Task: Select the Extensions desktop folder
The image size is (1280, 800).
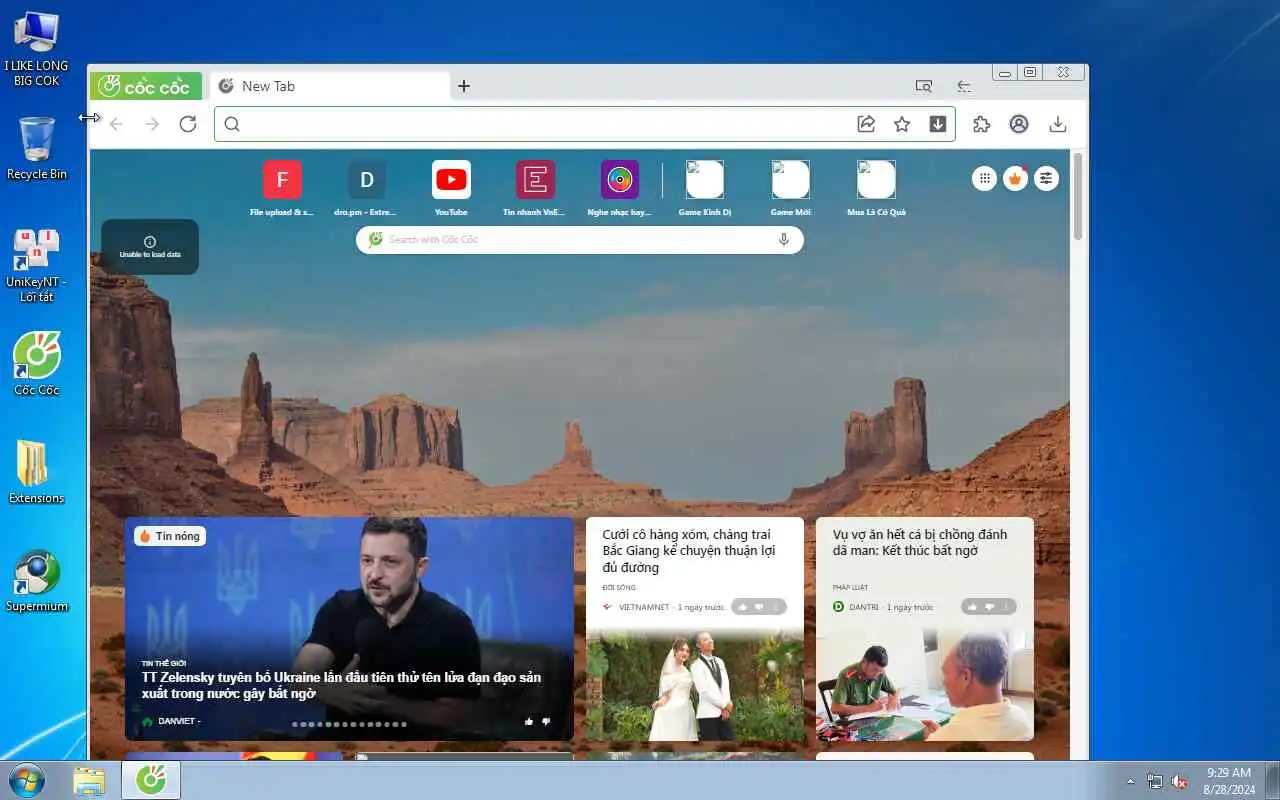Action: (37, 471)
